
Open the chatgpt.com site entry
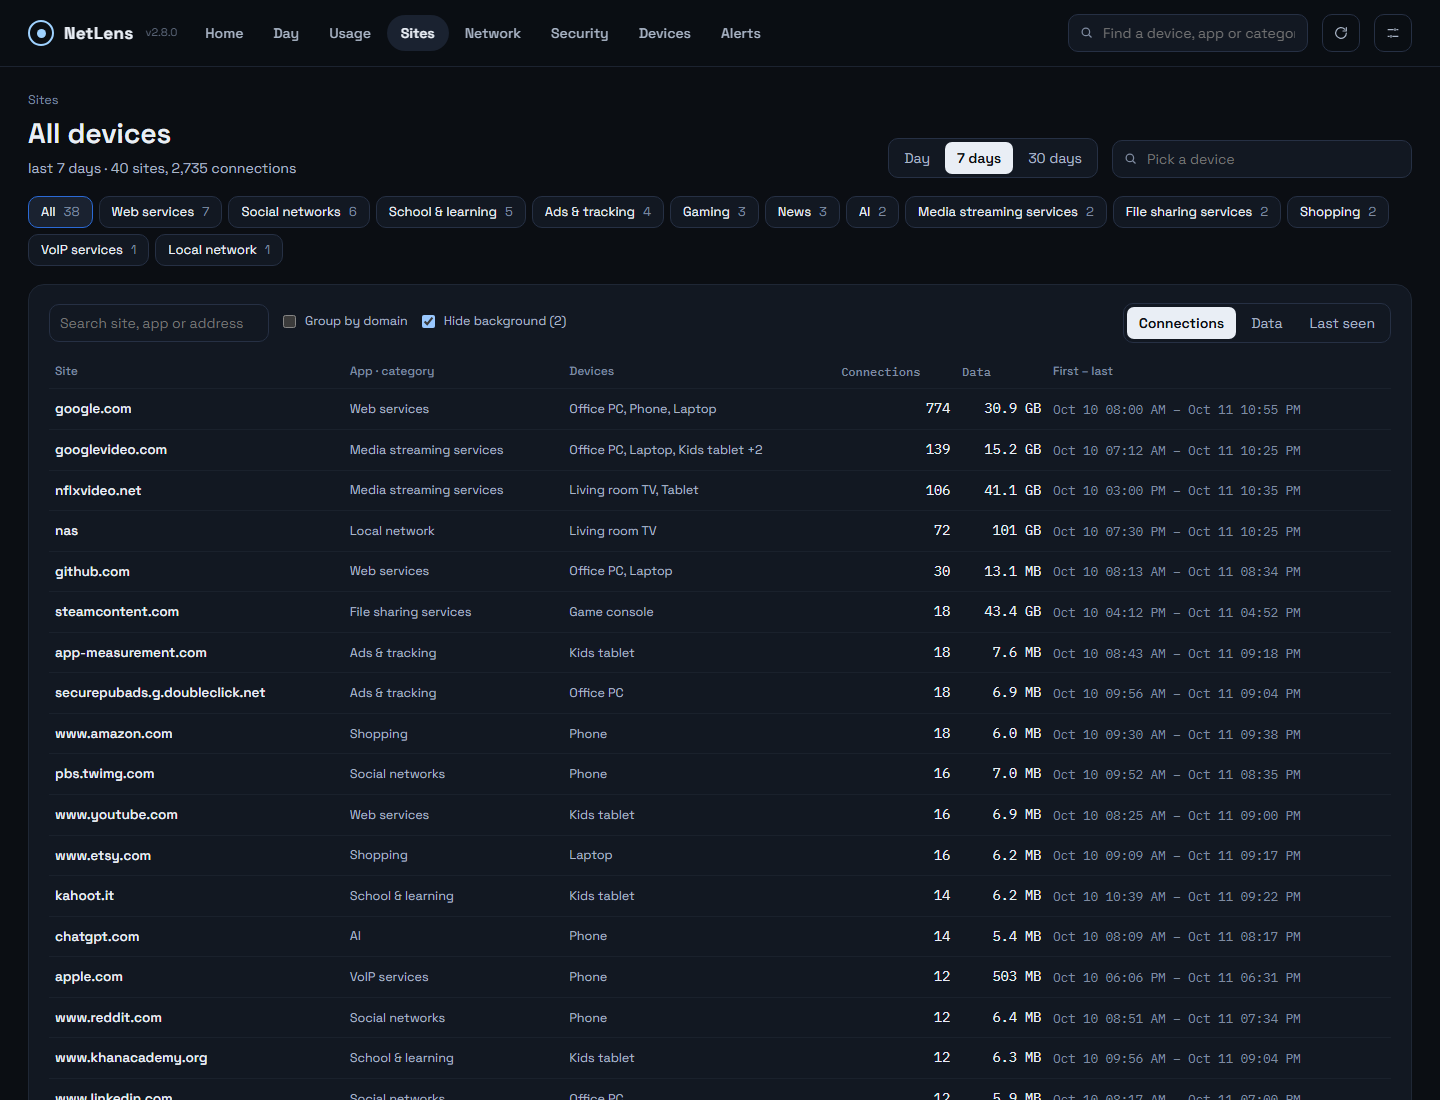(x=720, y=937)
